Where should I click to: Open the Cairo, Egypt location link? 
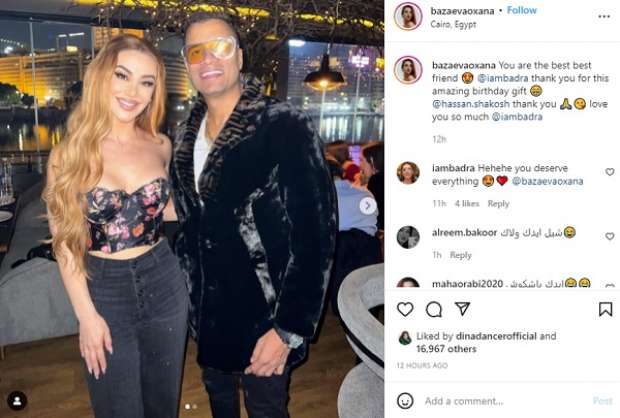click(x=453, y=24)
